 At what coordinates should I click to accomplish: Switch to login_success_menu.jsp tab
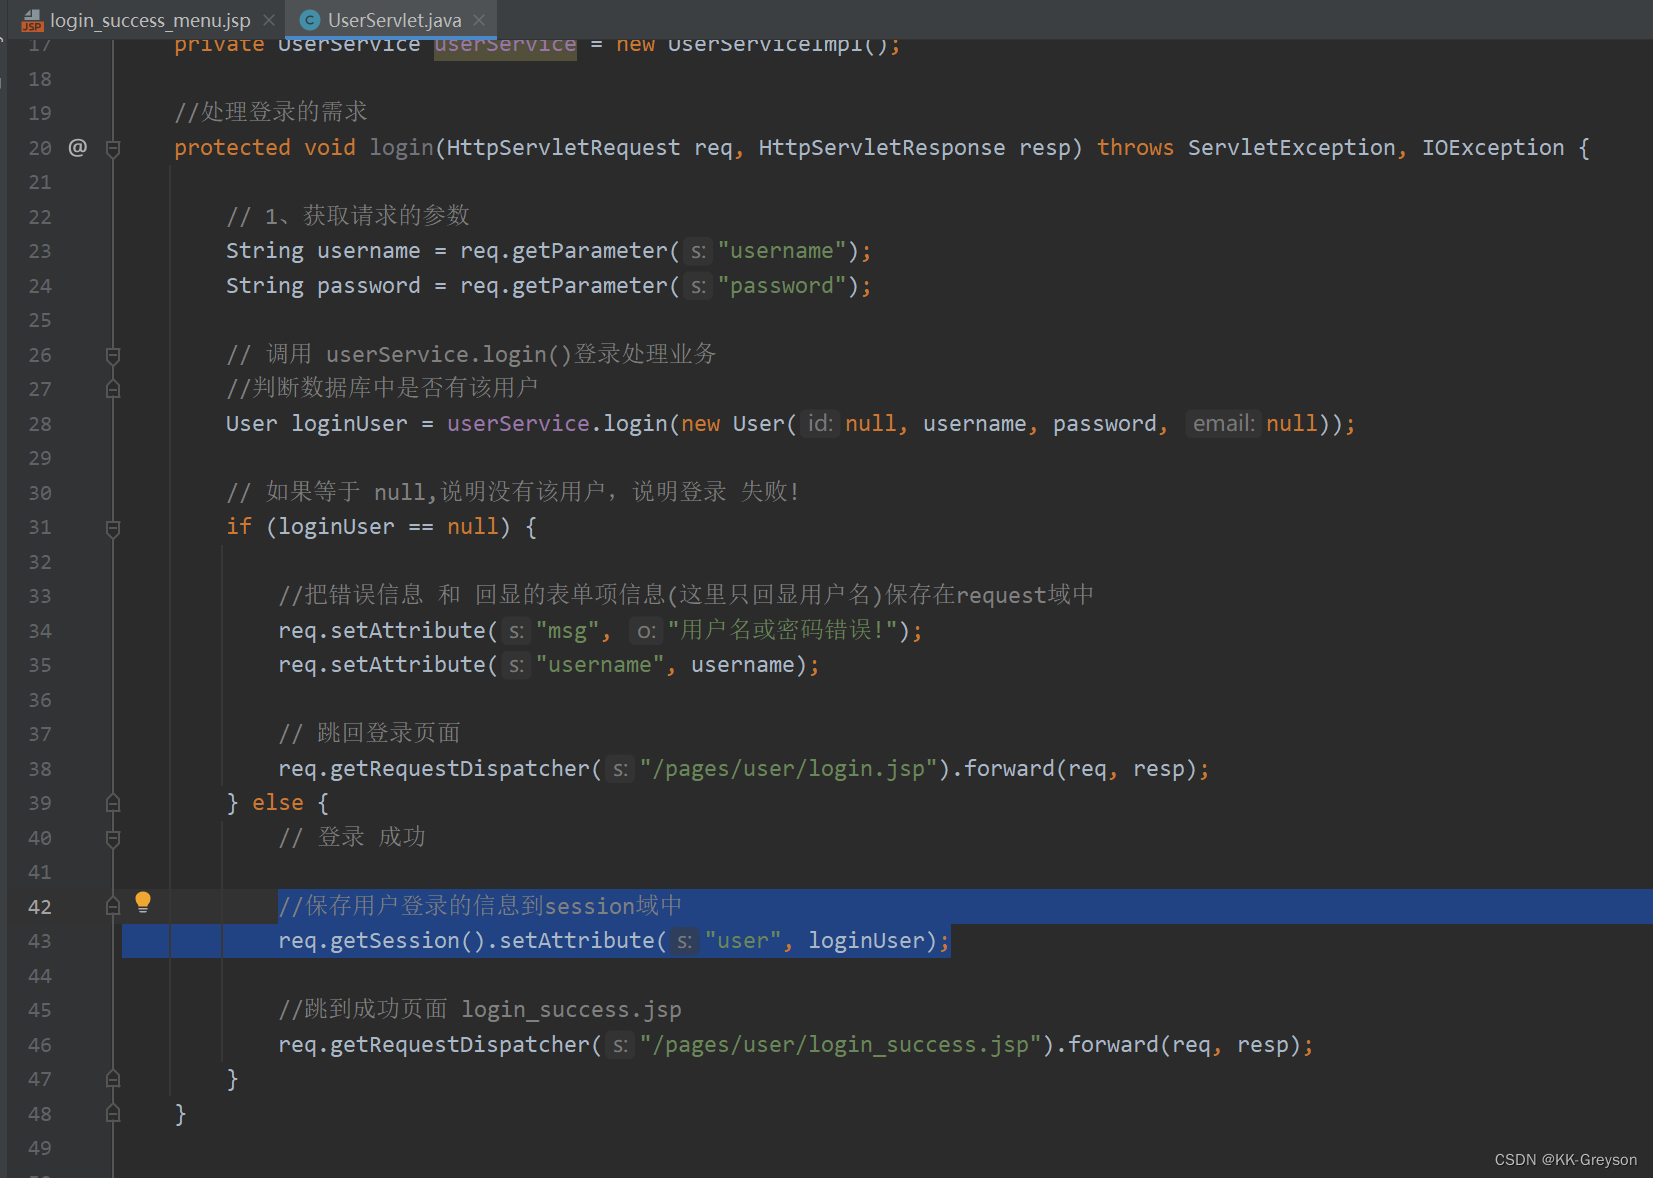tap(150, 20)
